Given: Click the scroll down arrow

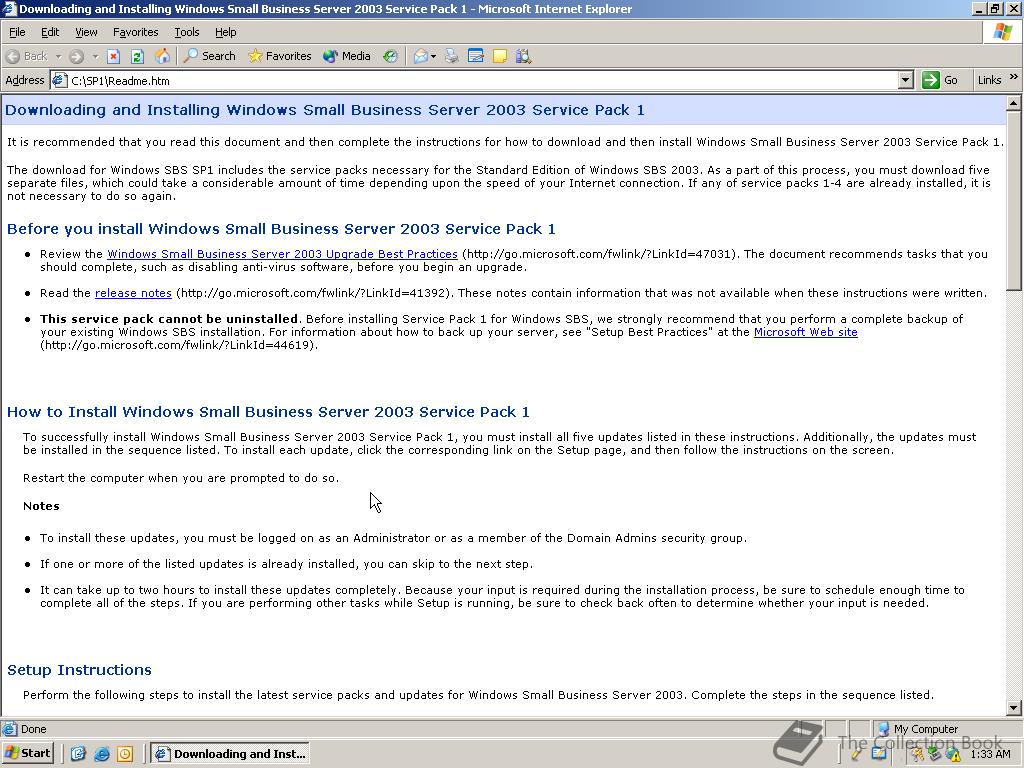Looking at the screenshot, I should 1014,707.
